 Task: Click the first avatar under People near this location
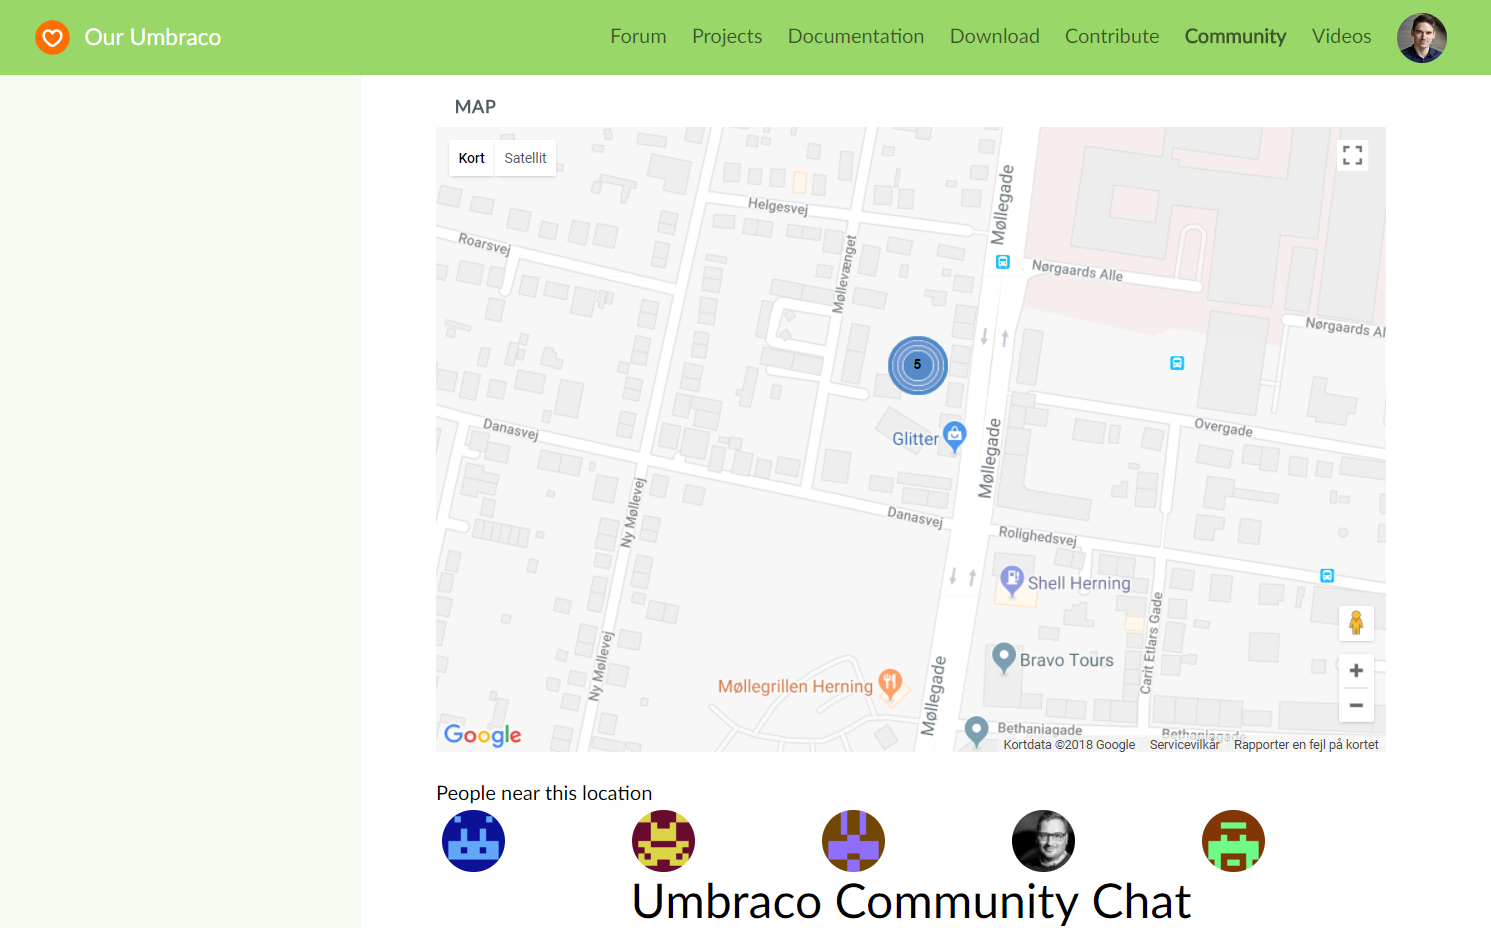point(473,841)
